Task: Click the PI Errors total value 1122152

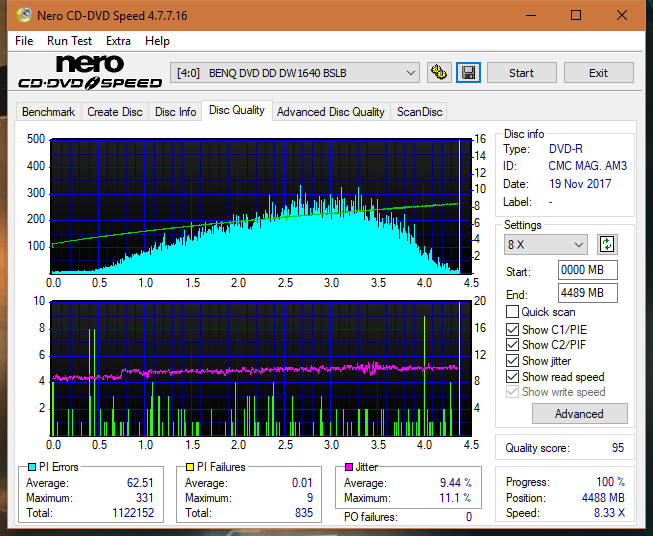Action: pyautogui.click(x=133, y=513)
